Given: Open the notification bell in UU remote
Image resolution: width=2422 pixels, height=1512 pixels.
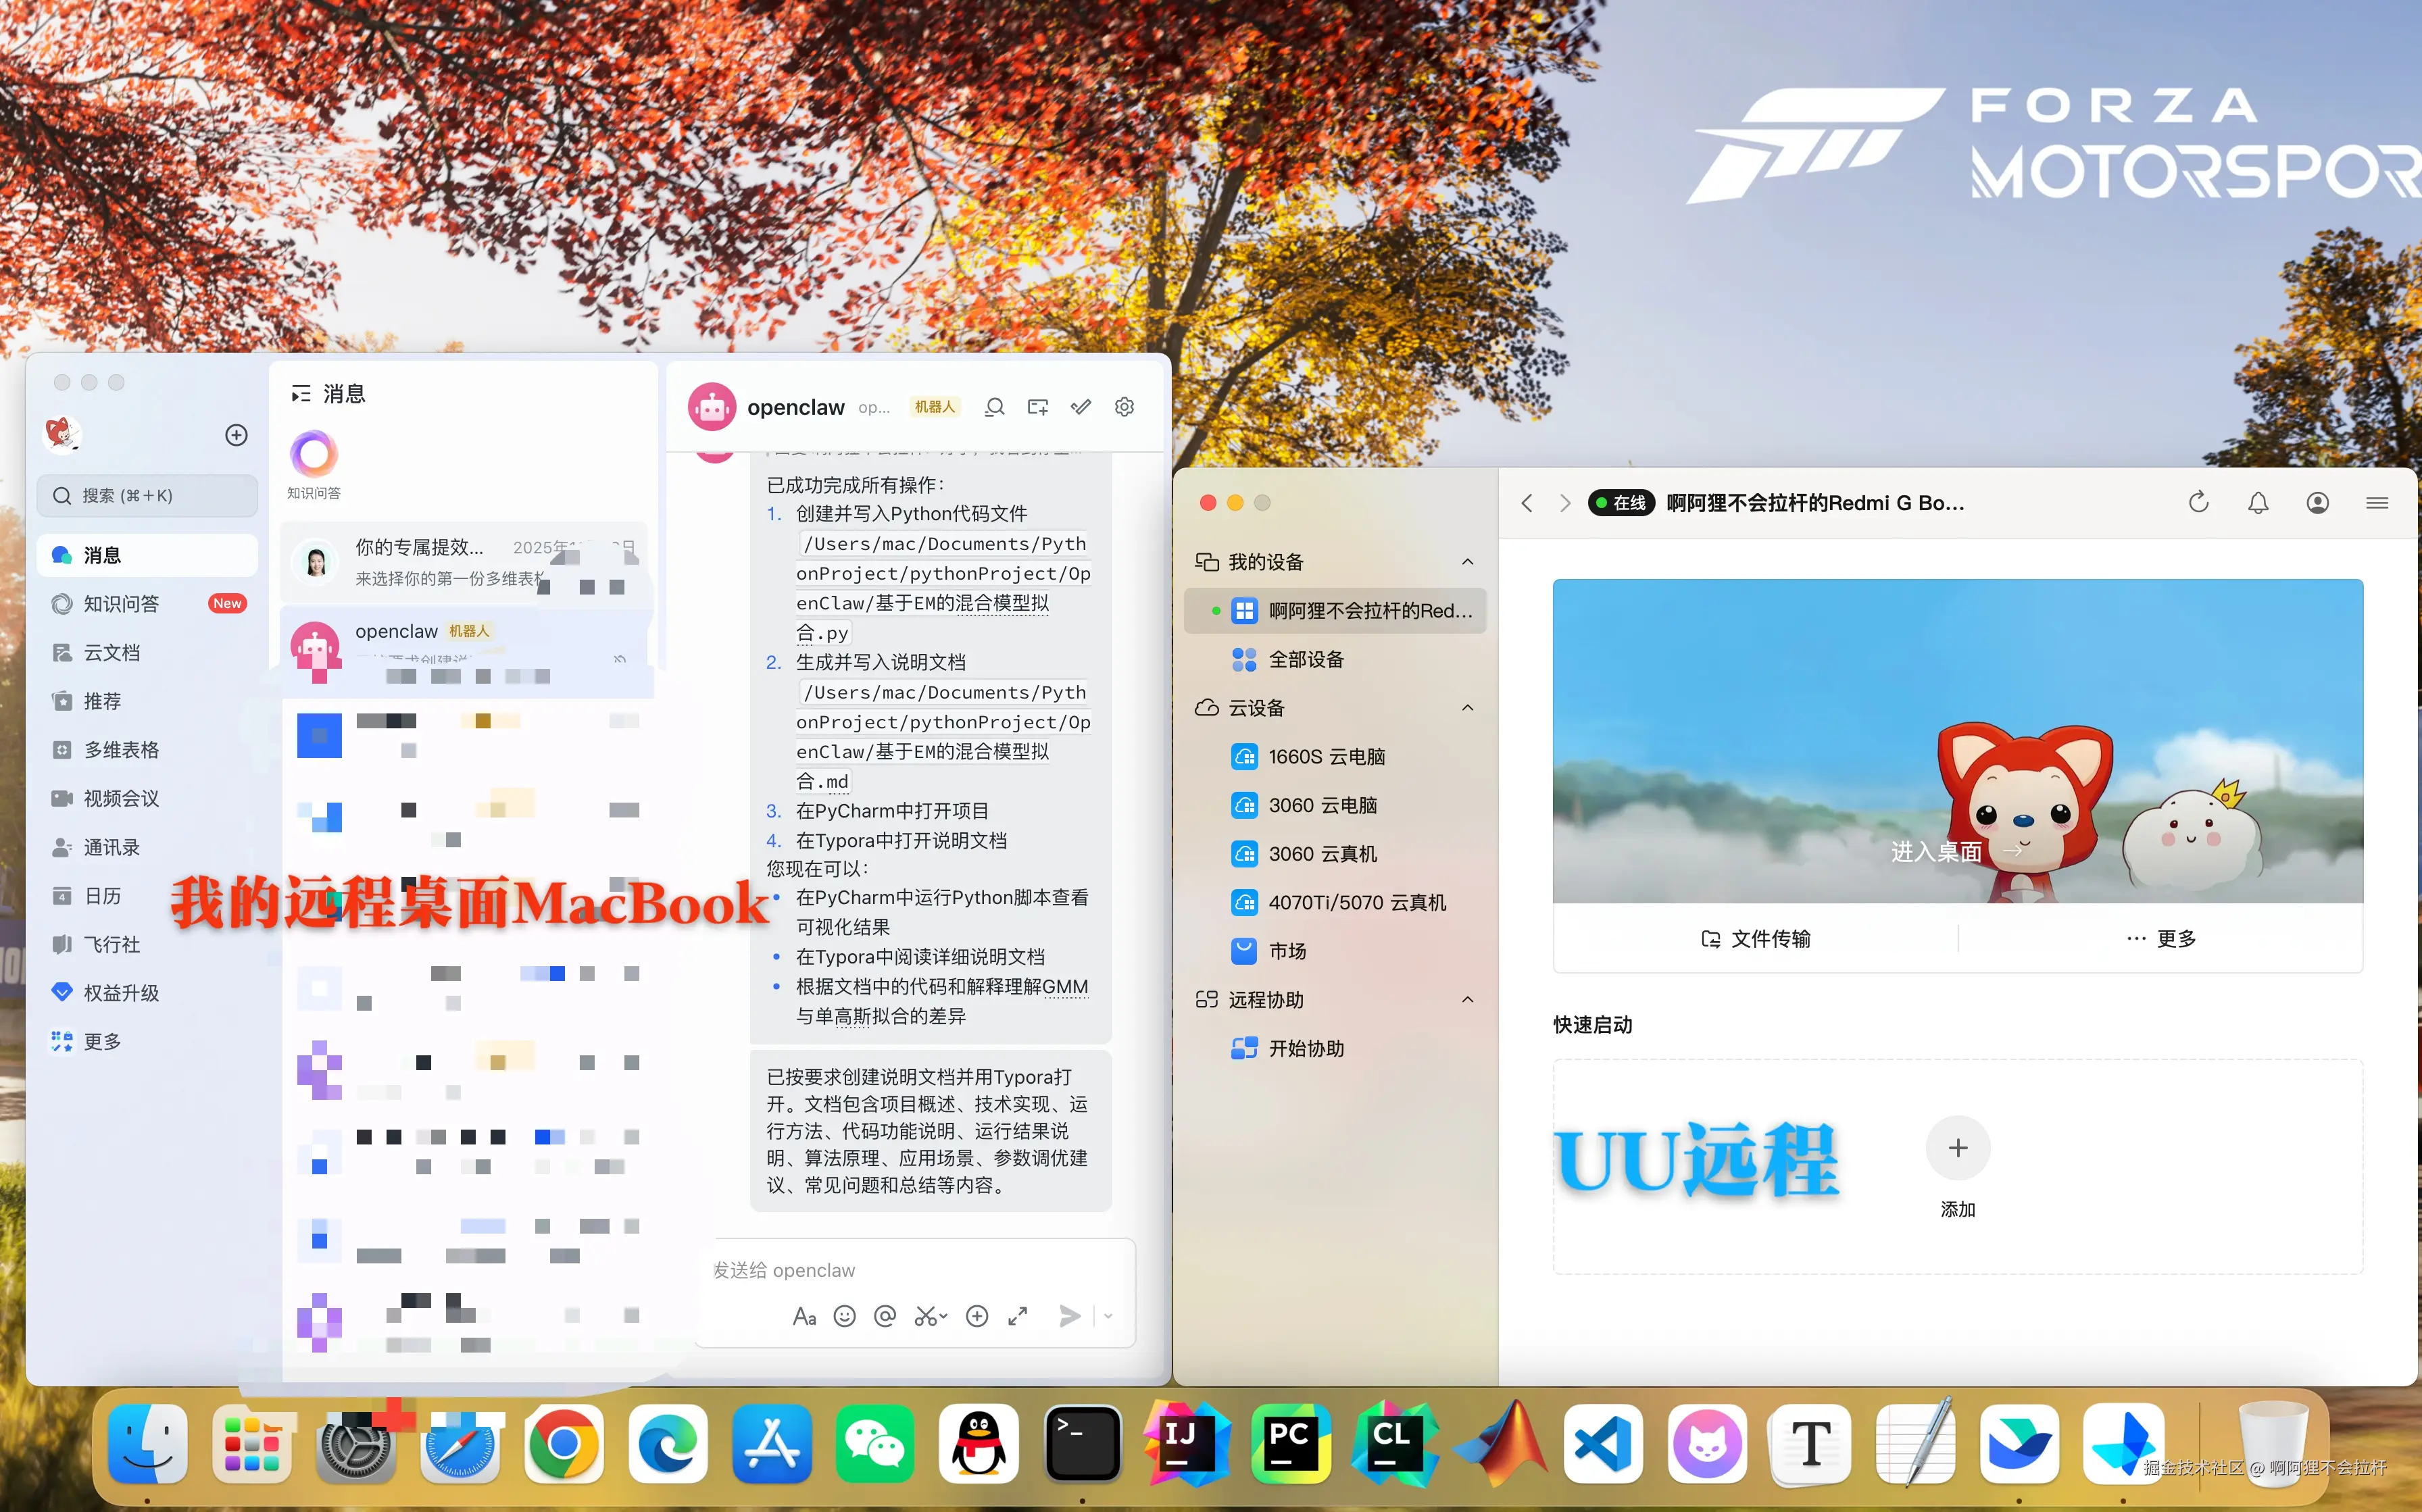Looking at the screenshot, I should tap(2257, 503).
